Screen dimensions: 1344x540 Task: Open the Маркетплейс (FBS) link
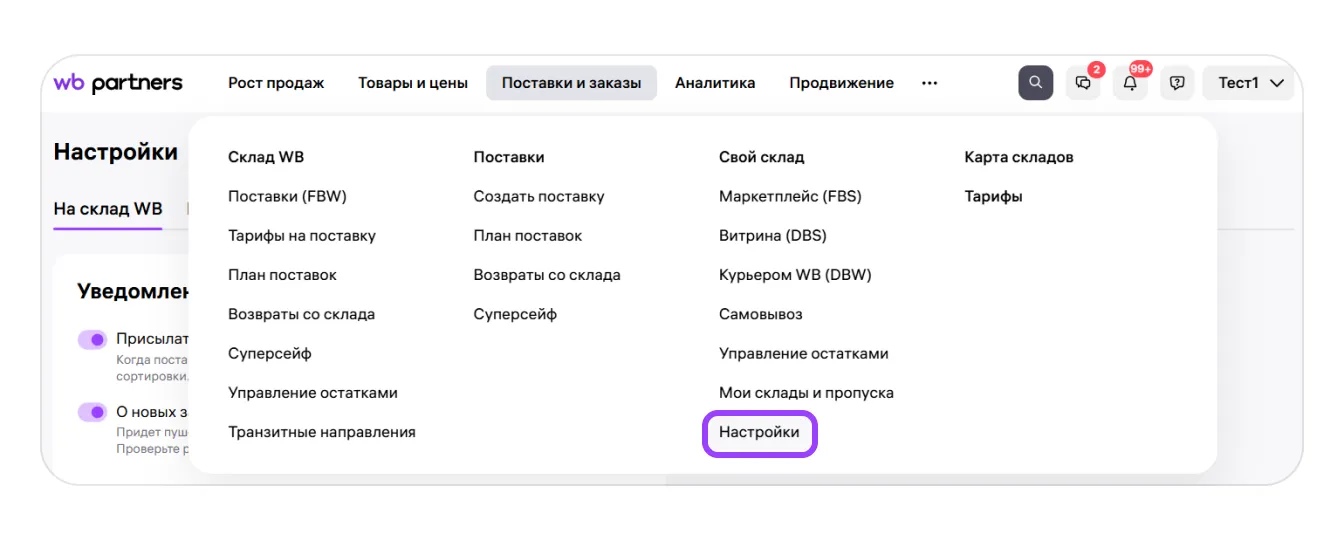click(x=789, y=197)
